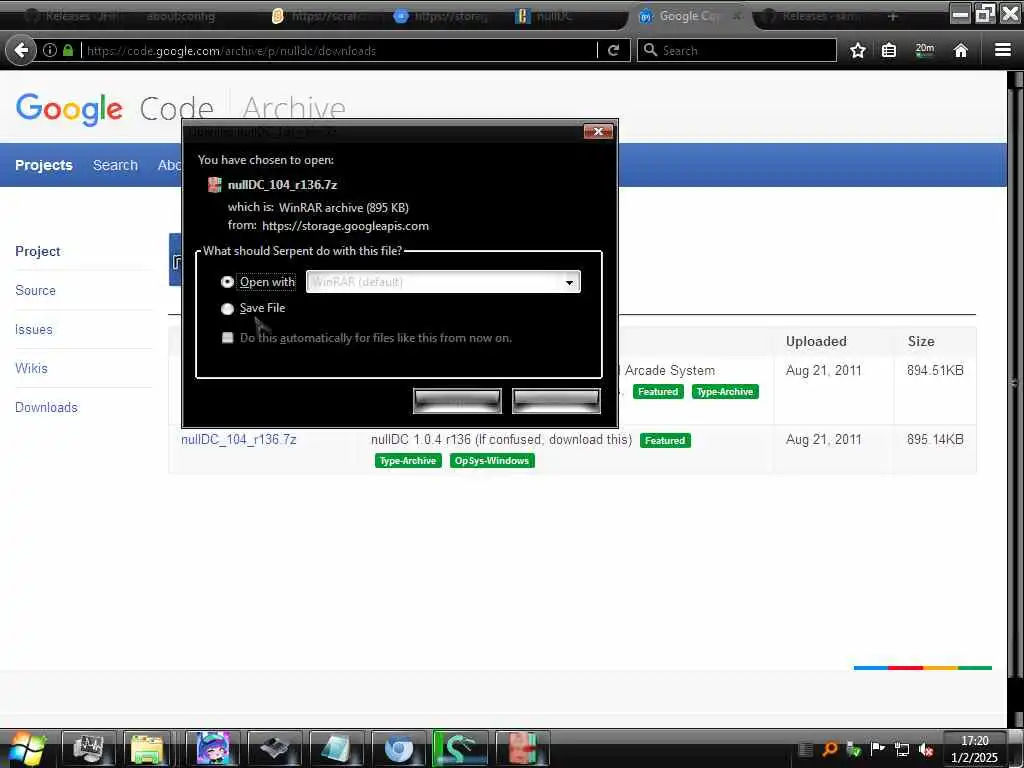The width and height of the screenshot is (1024, 768).
Task: Open the glass notepad taskbar icon
Action: pos(336,749)
